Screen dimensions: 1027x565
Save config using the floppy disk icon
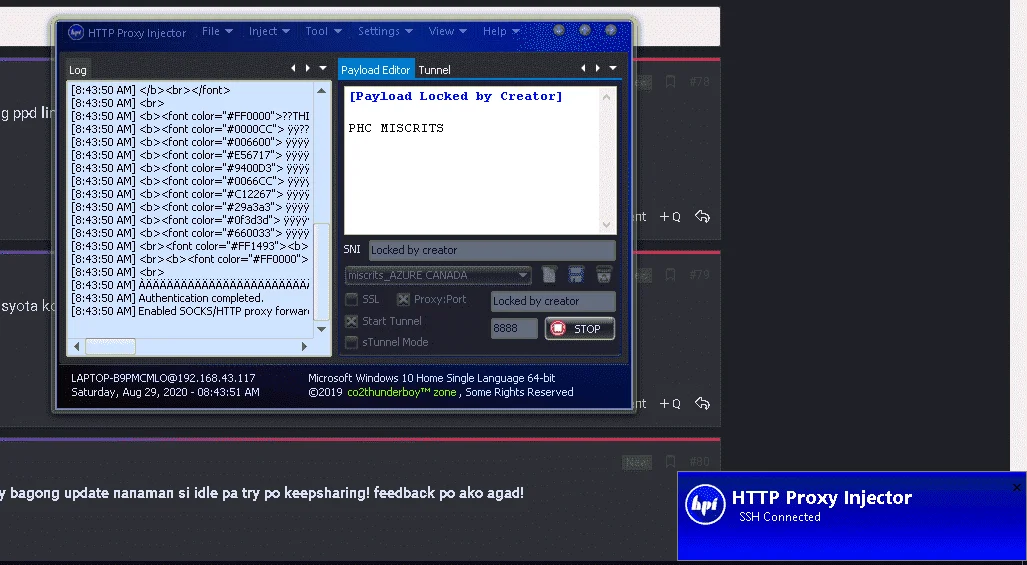(x=576, y=274)
